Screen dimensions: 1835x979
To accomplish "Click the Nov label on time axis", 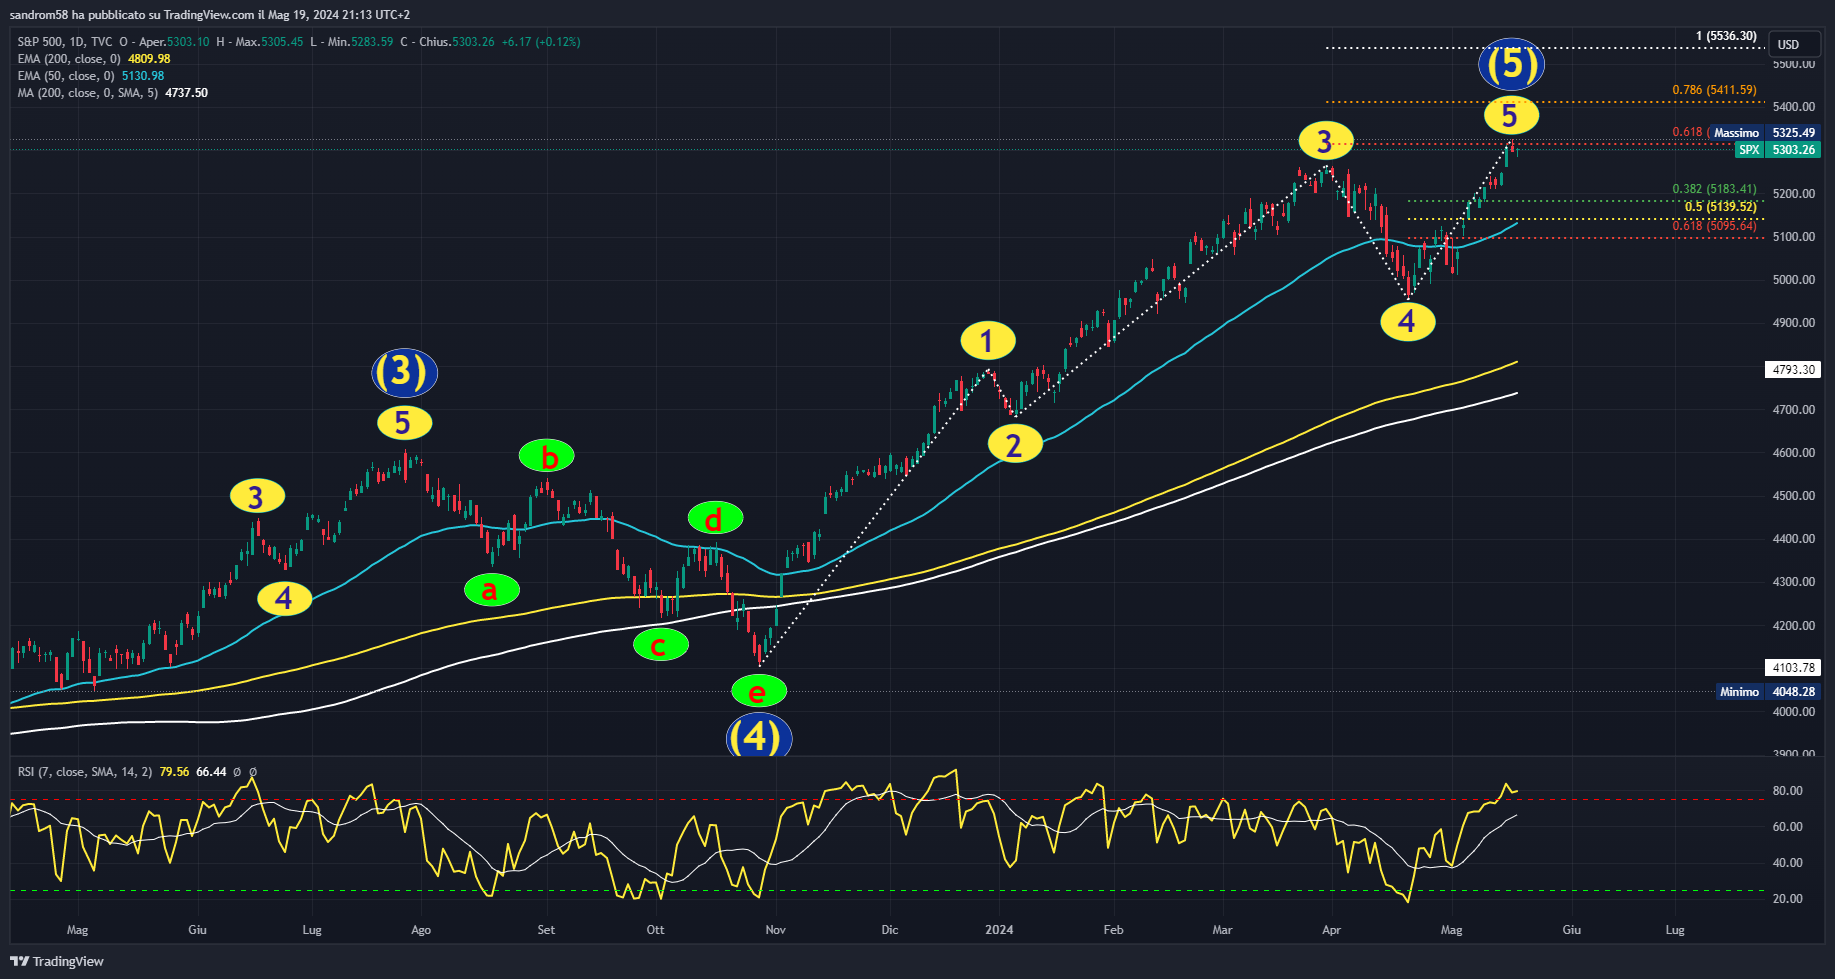I will point(775,930).
